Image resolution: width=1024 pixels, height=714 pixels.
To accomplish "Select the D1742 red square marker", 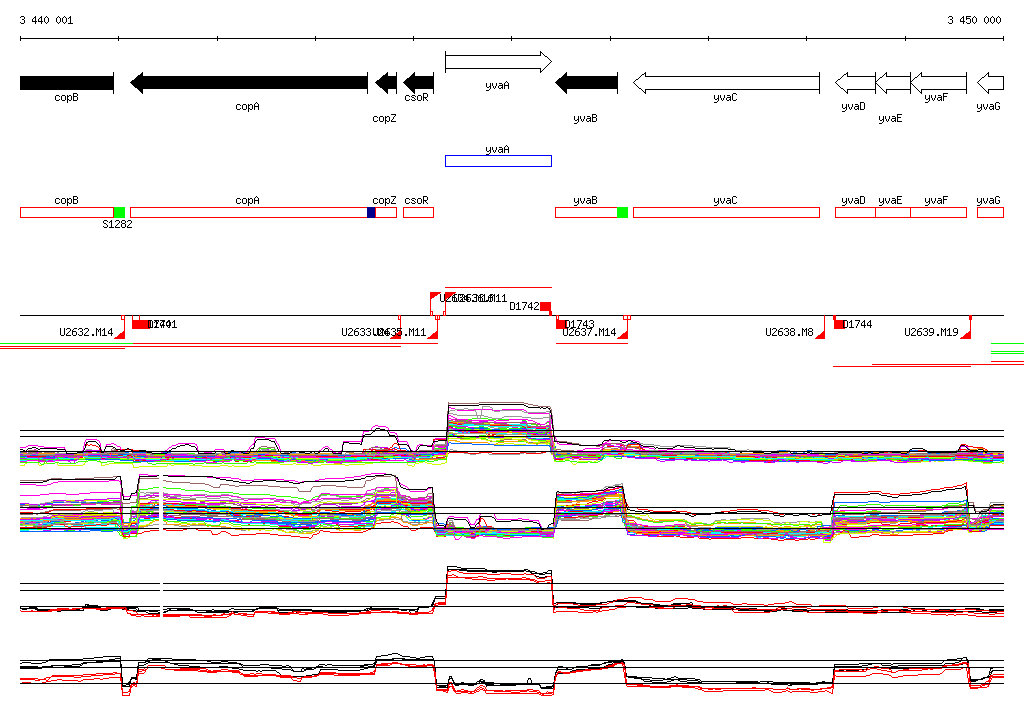I will [x=545, y=306].
